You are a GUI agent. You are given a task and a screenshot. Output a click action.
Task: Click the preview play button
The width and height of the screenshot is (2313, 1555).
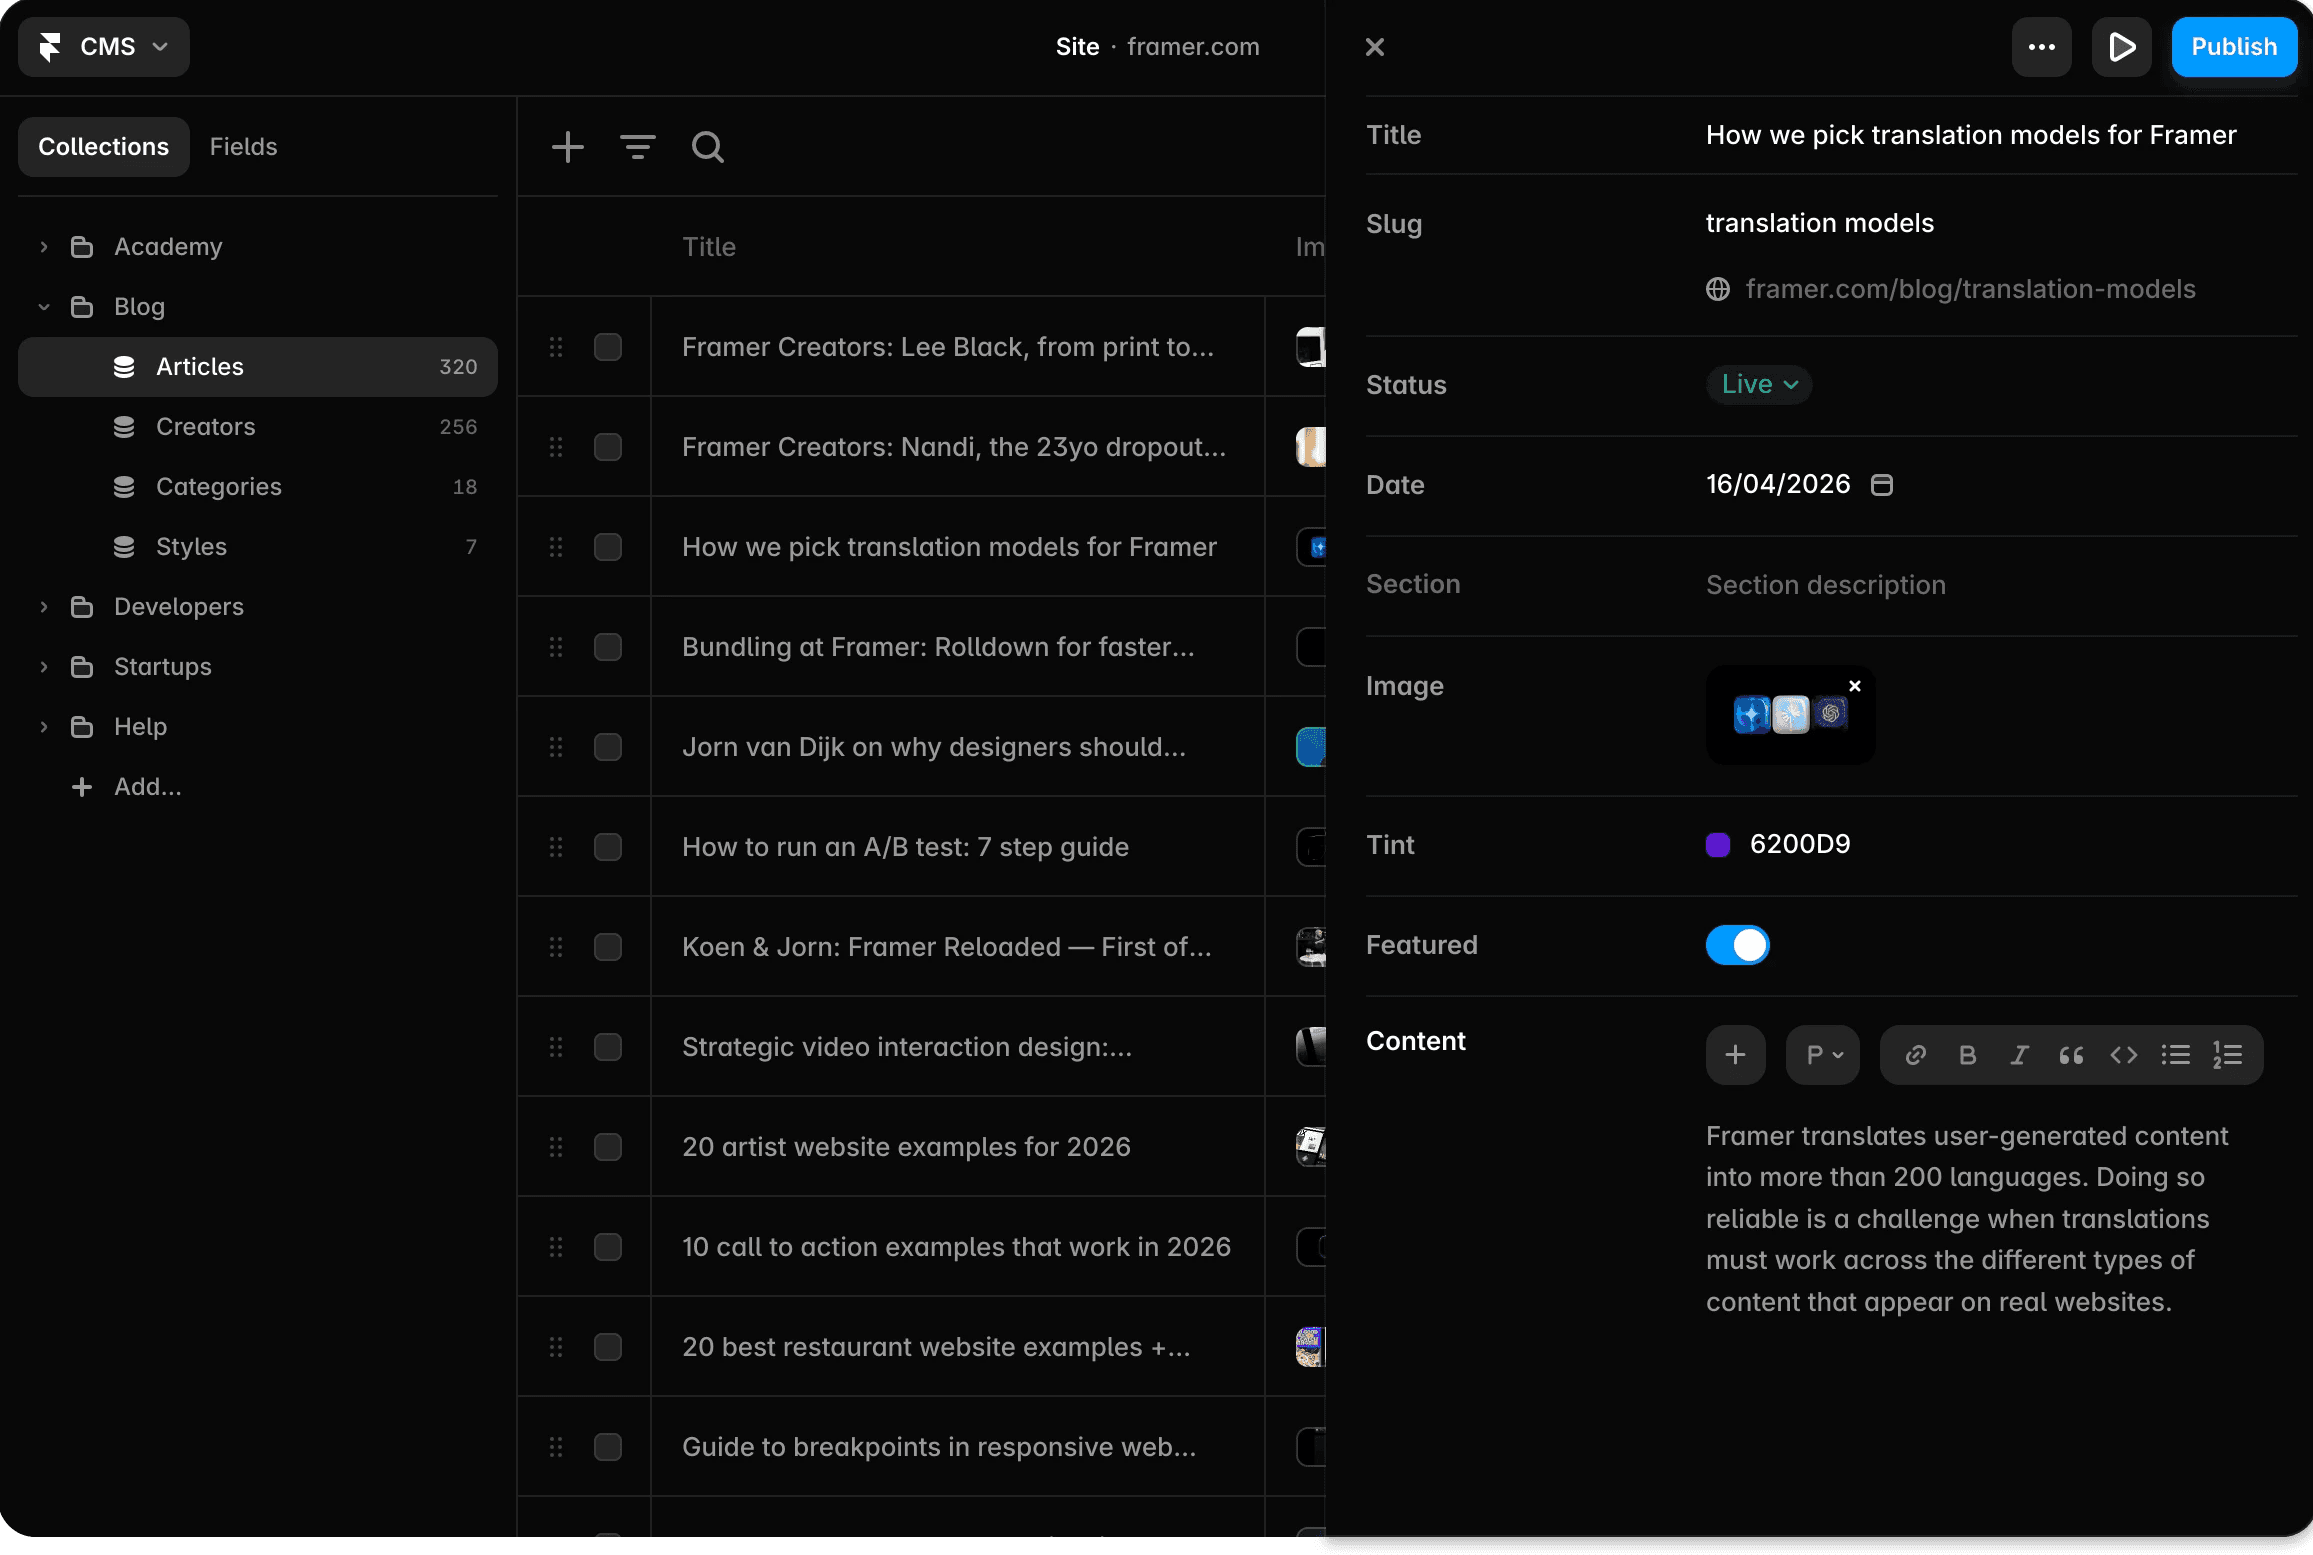[2121, 47]
